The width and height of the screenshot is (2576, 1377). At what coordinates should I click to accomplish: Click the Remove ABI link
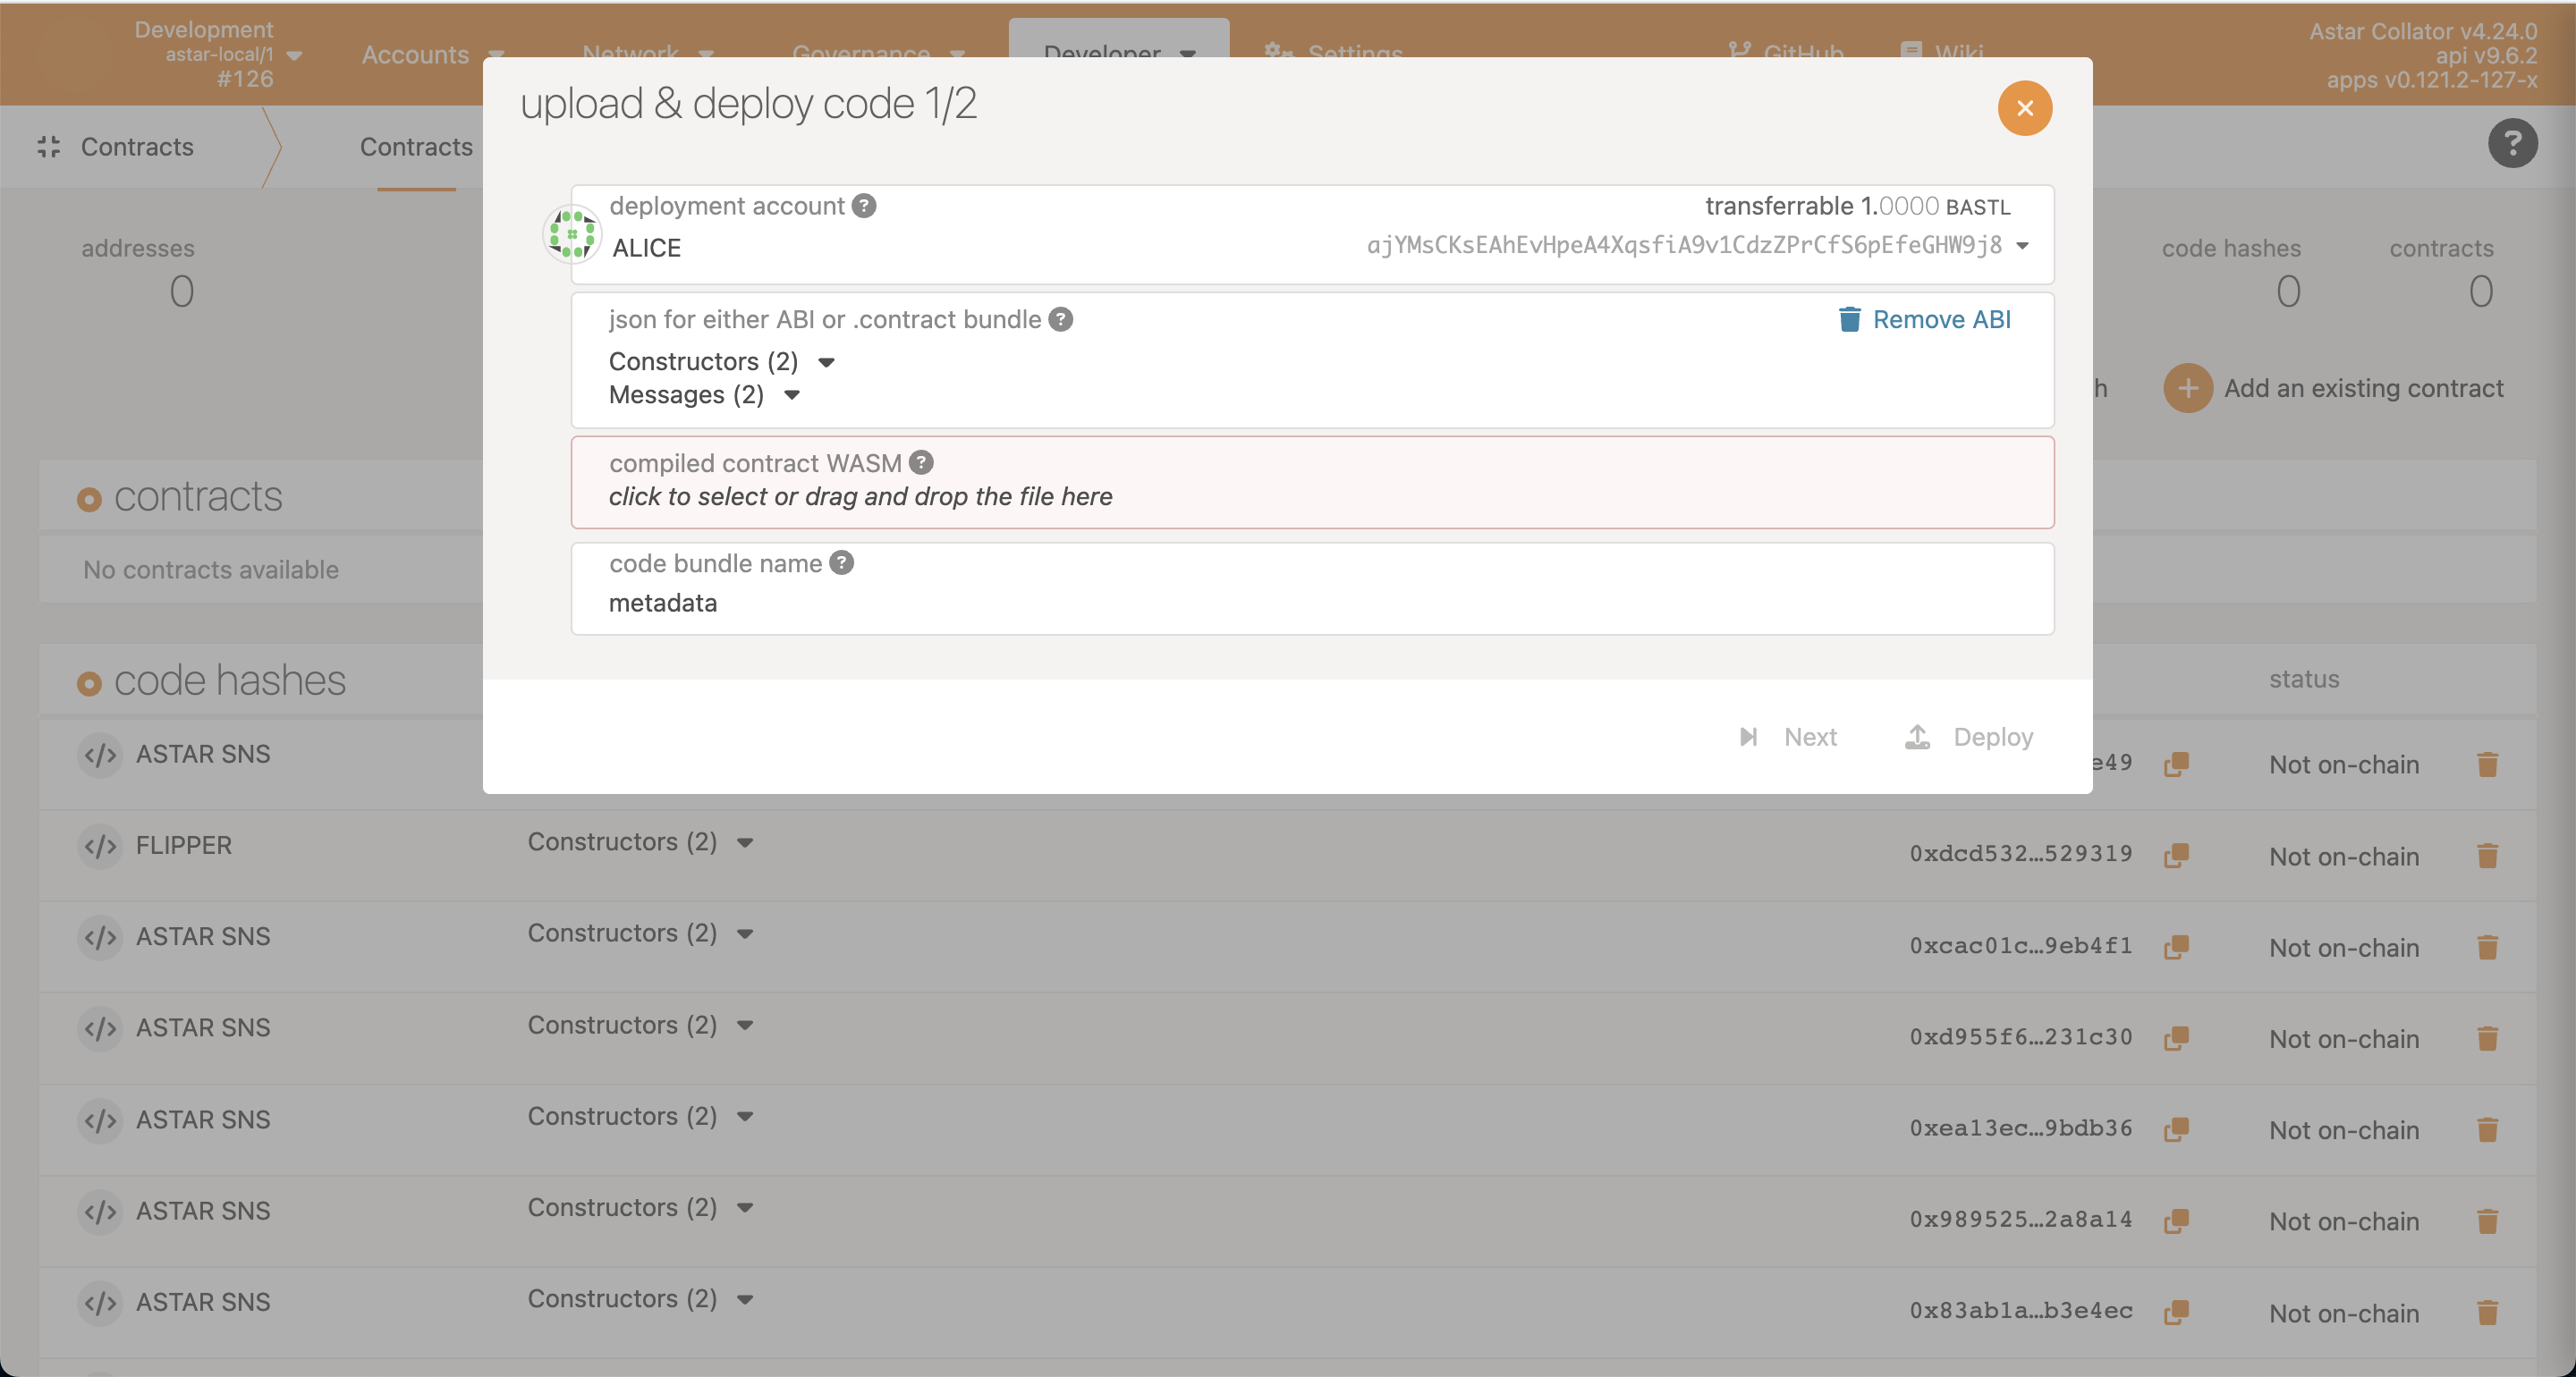click(1925, 320)
